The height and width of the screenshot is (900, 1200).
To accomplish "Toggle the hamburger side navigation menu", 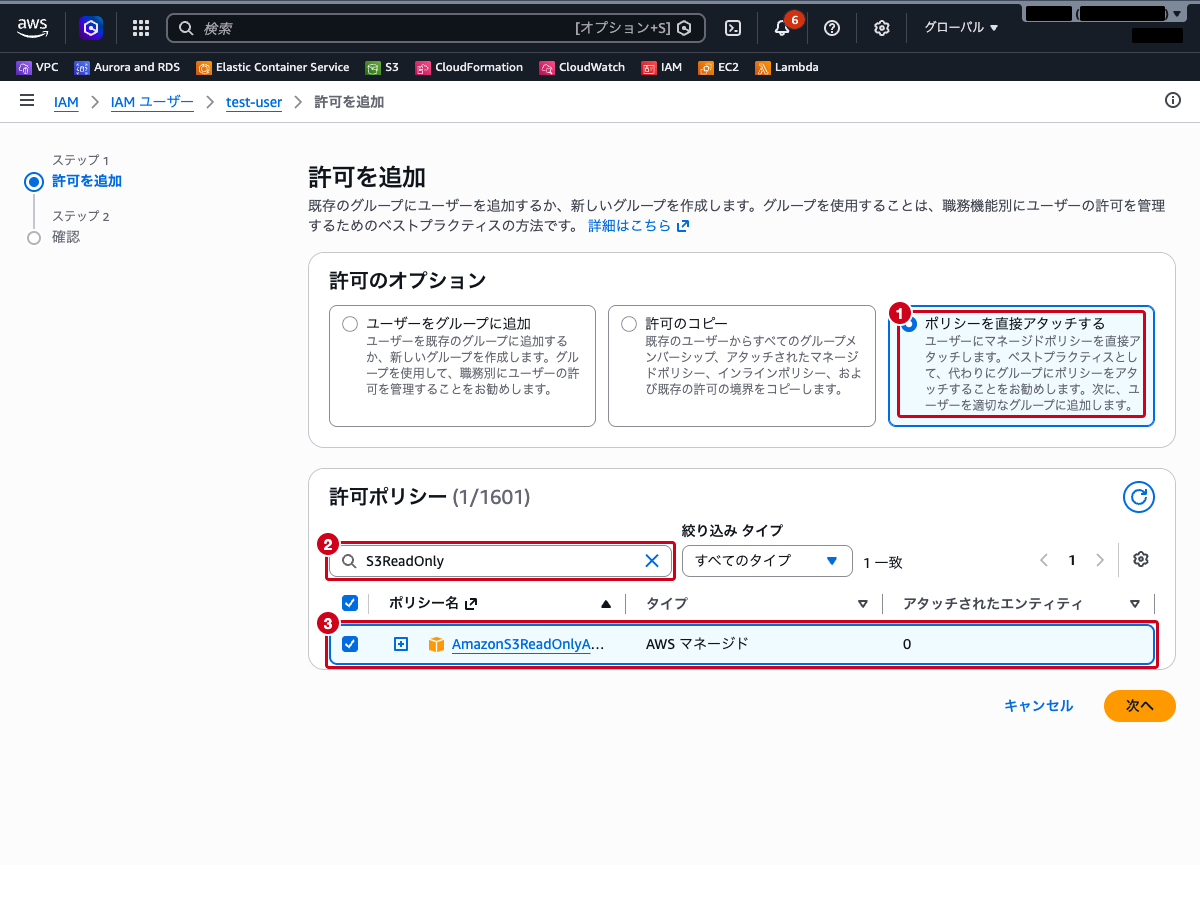I will pyautogui.click(x=27, y=101).
